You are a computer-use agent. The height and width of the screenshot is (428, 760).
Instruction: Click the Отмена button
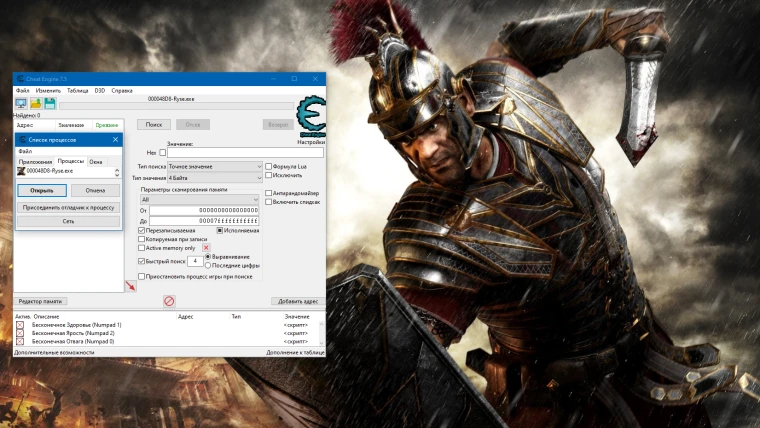[95, 190]
